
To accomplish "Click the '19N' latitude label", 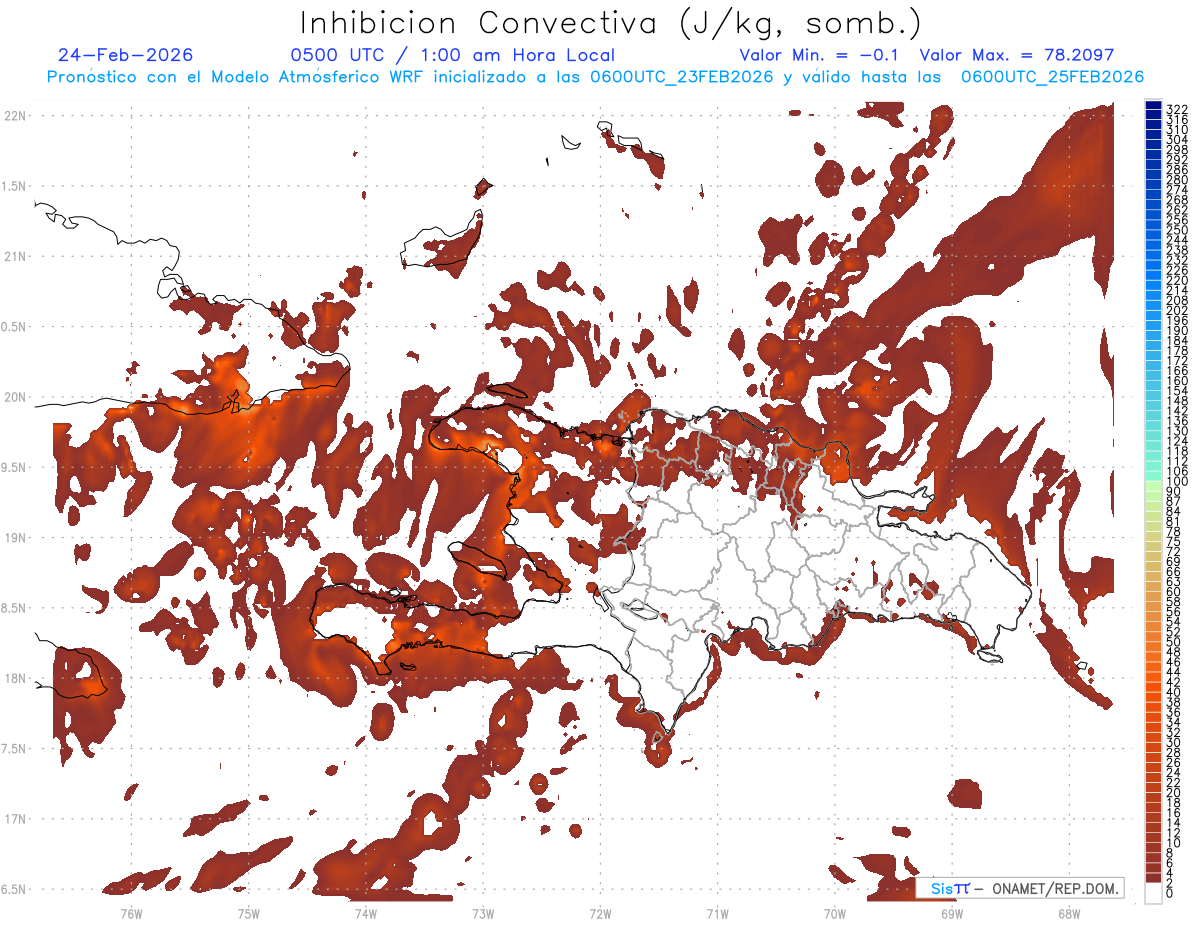I will coord(15,538).
